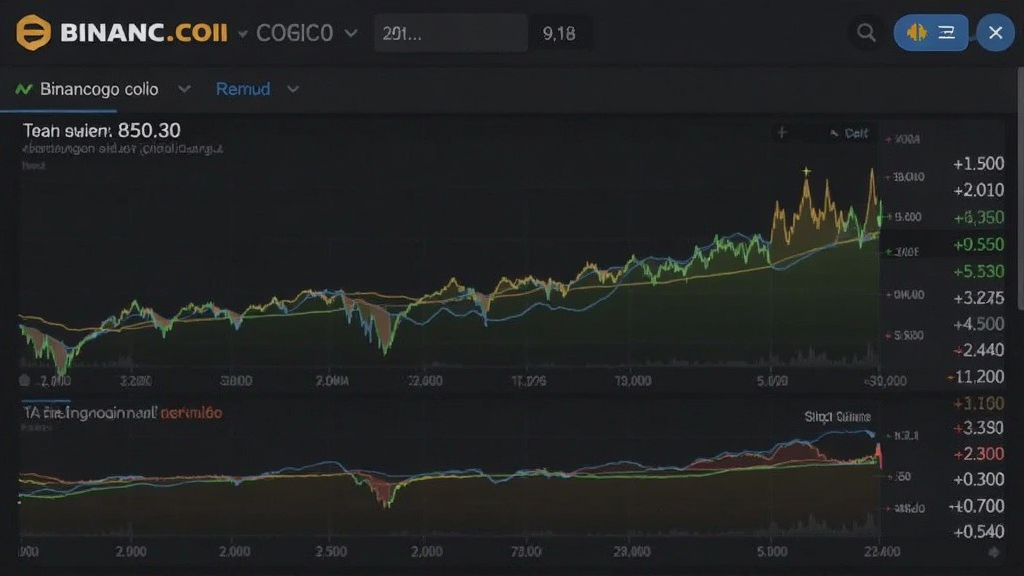Click the plus icon above chart

[x=782, y=133]
